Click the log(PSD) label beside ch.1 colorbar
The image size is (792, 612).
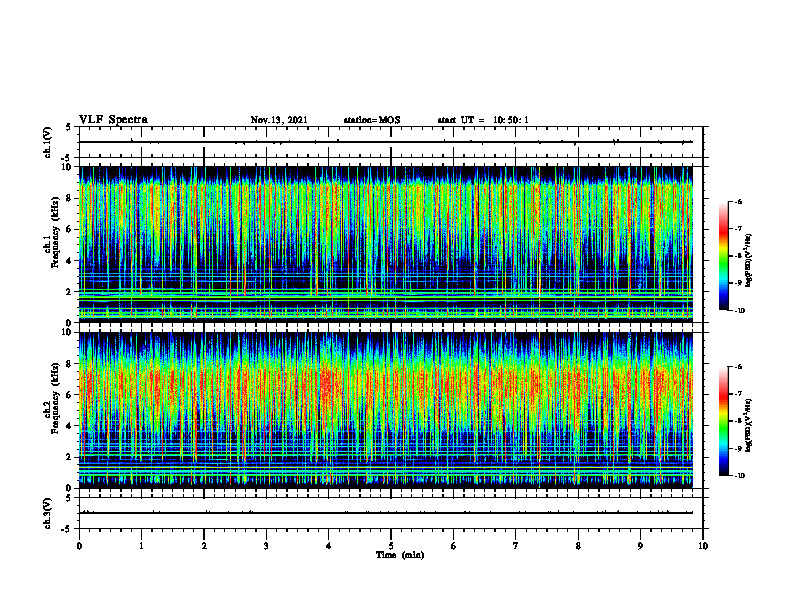tap(749, 260)
